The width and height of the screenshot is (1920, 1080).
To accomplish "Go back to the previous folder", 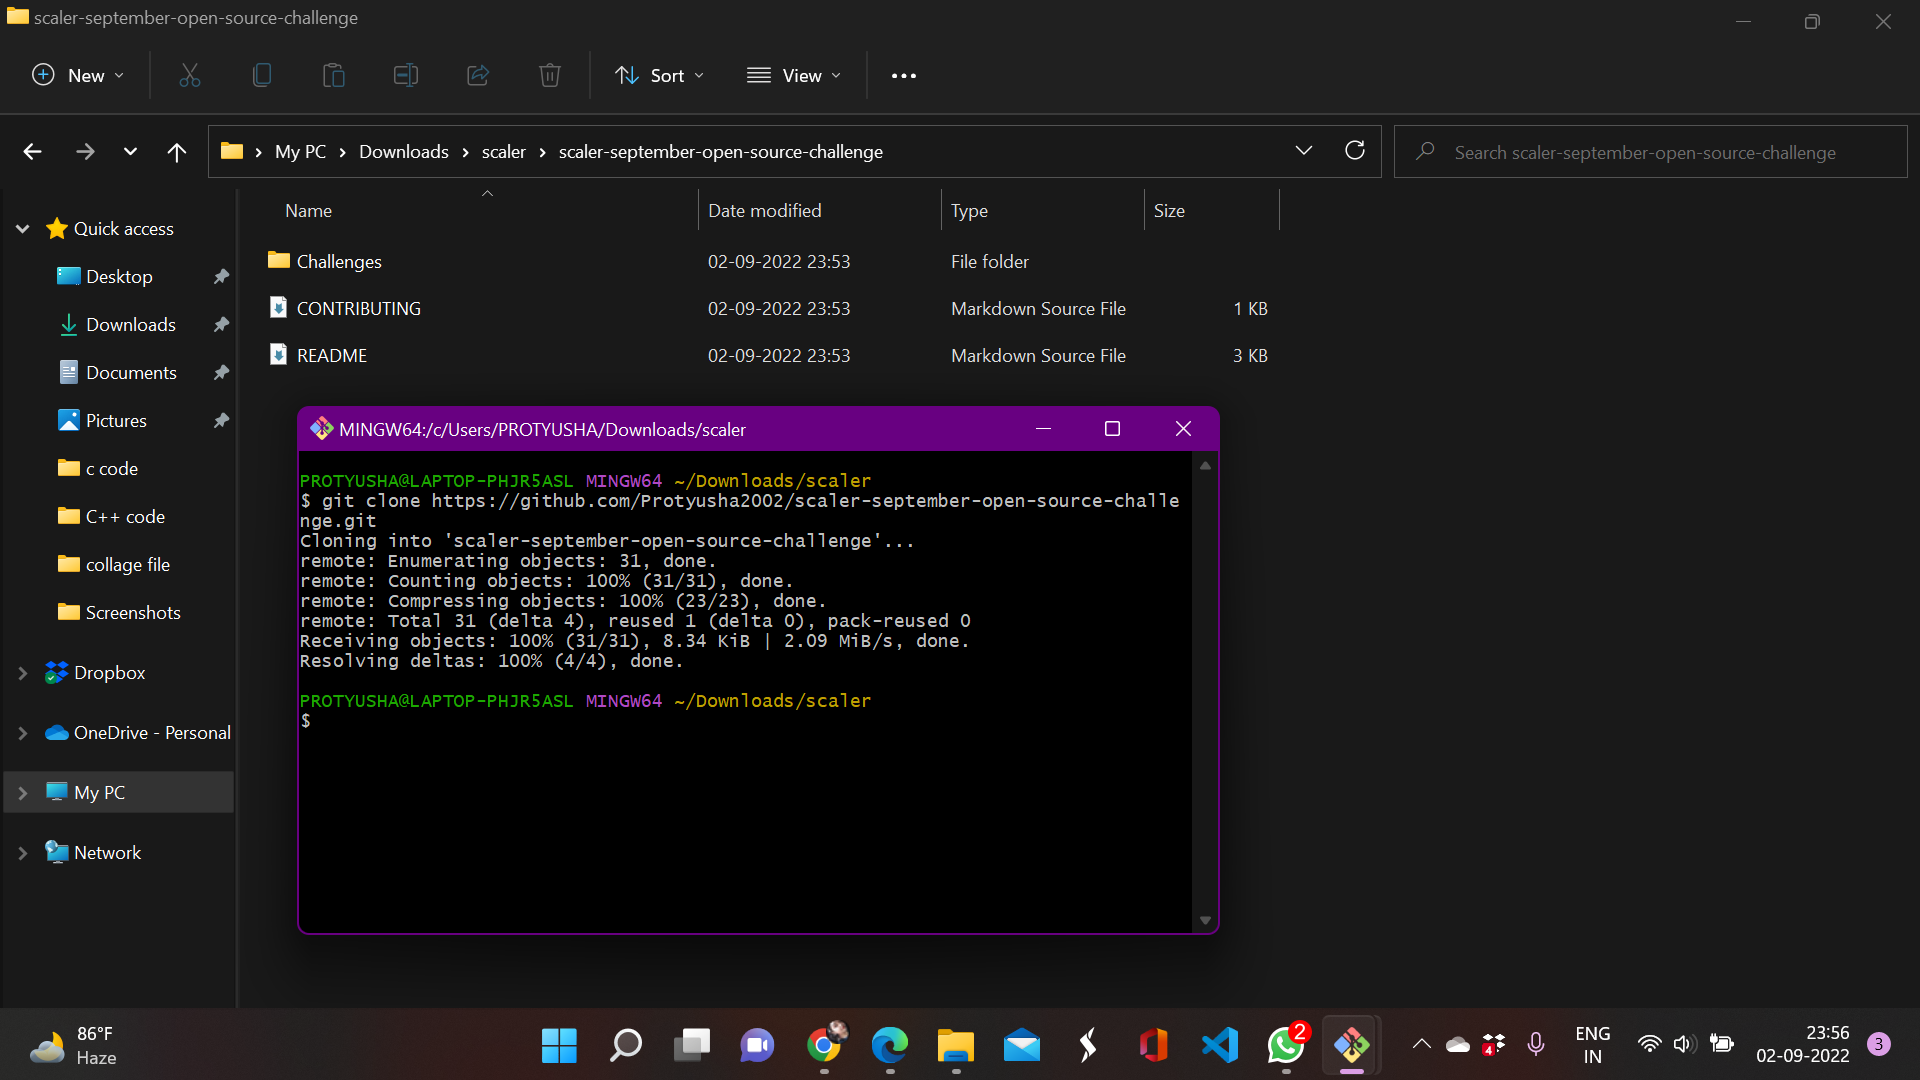I will click(32, 151).
